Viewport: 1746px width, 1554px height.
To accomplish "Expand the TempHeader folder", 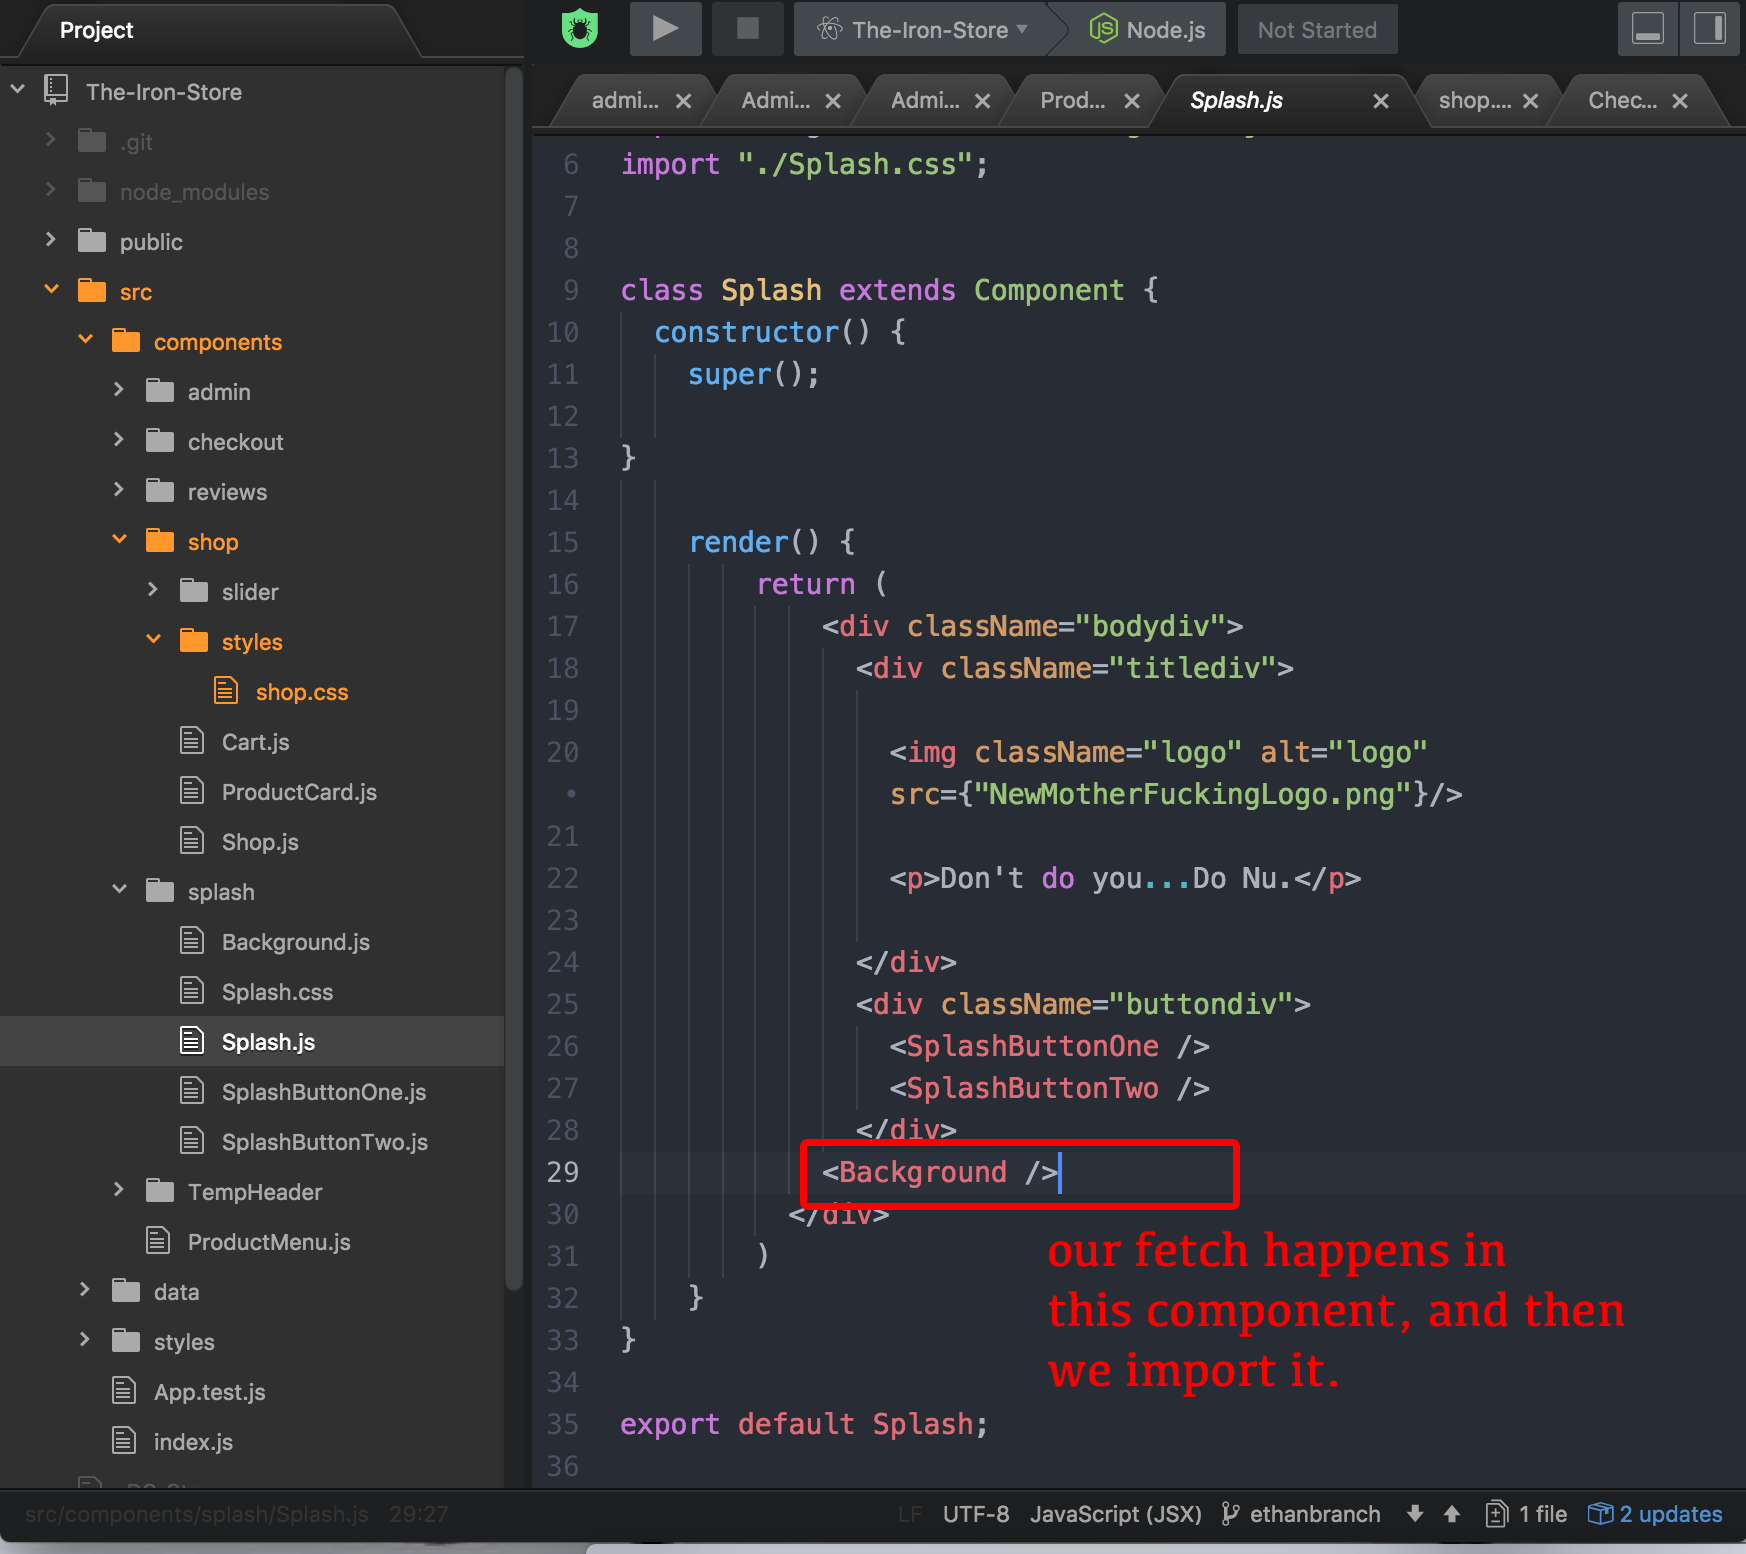I will [119, 1190].
